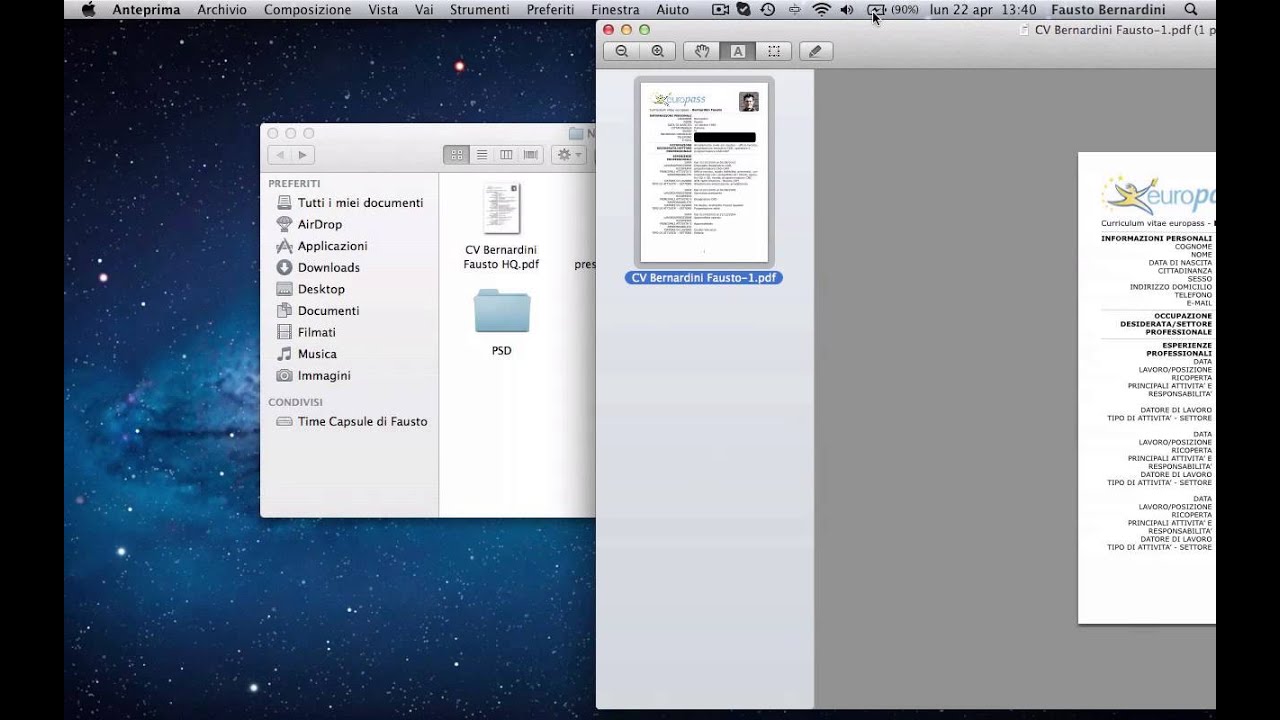1280x720 pixels.
Task: Open the volume control in menu bar
Action: 847,10
